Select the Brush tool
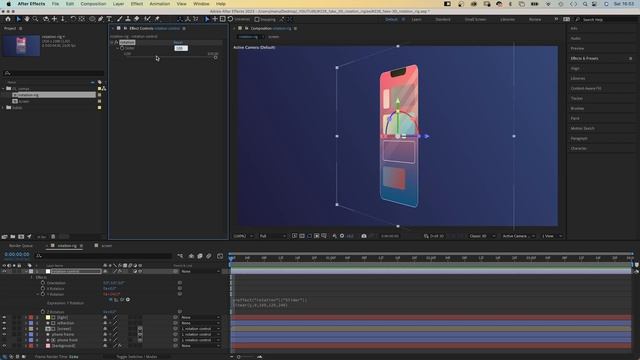The height and width of the screenshot is (360, 640). pos(120,19)
